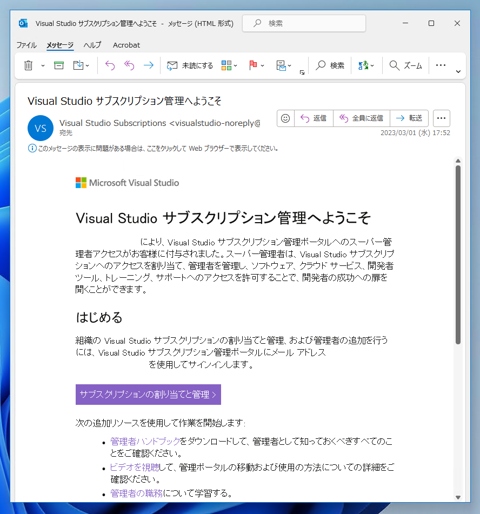Minimize the message window
The height and width of the screenshot is (514, 480).
[x=405, y=23]
